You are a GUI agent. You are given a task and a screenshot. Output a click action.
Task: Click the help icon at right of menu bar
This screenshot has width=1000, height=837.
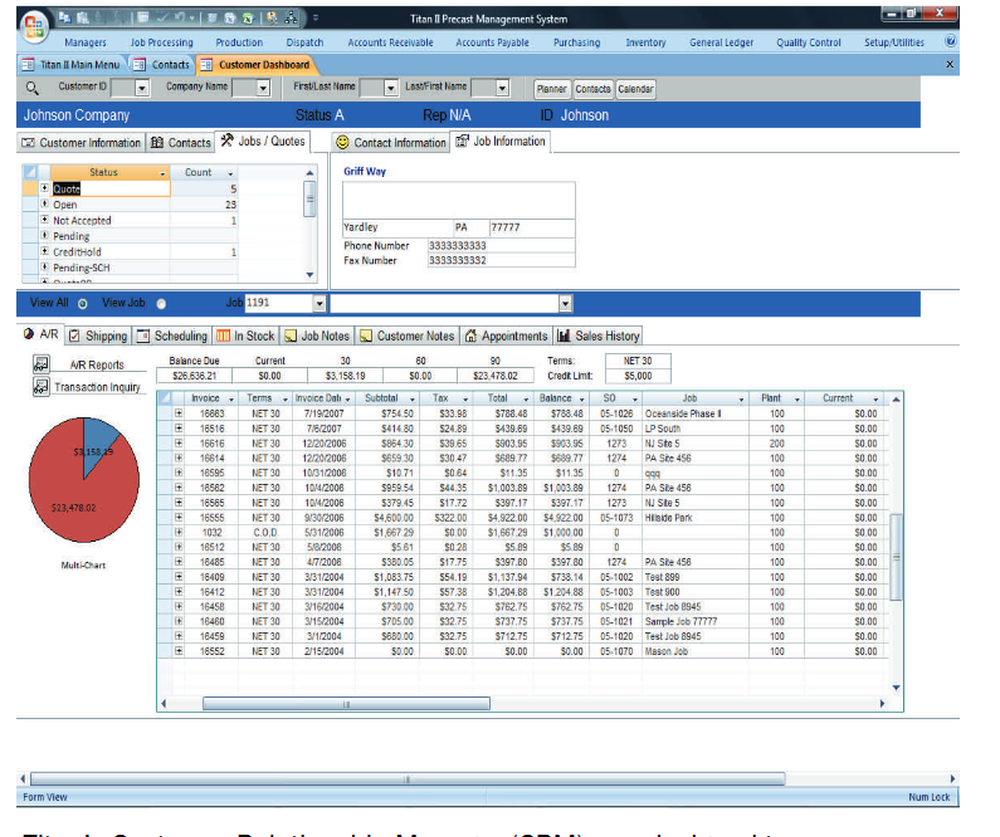pyautogui.click(x=950, y=41)
